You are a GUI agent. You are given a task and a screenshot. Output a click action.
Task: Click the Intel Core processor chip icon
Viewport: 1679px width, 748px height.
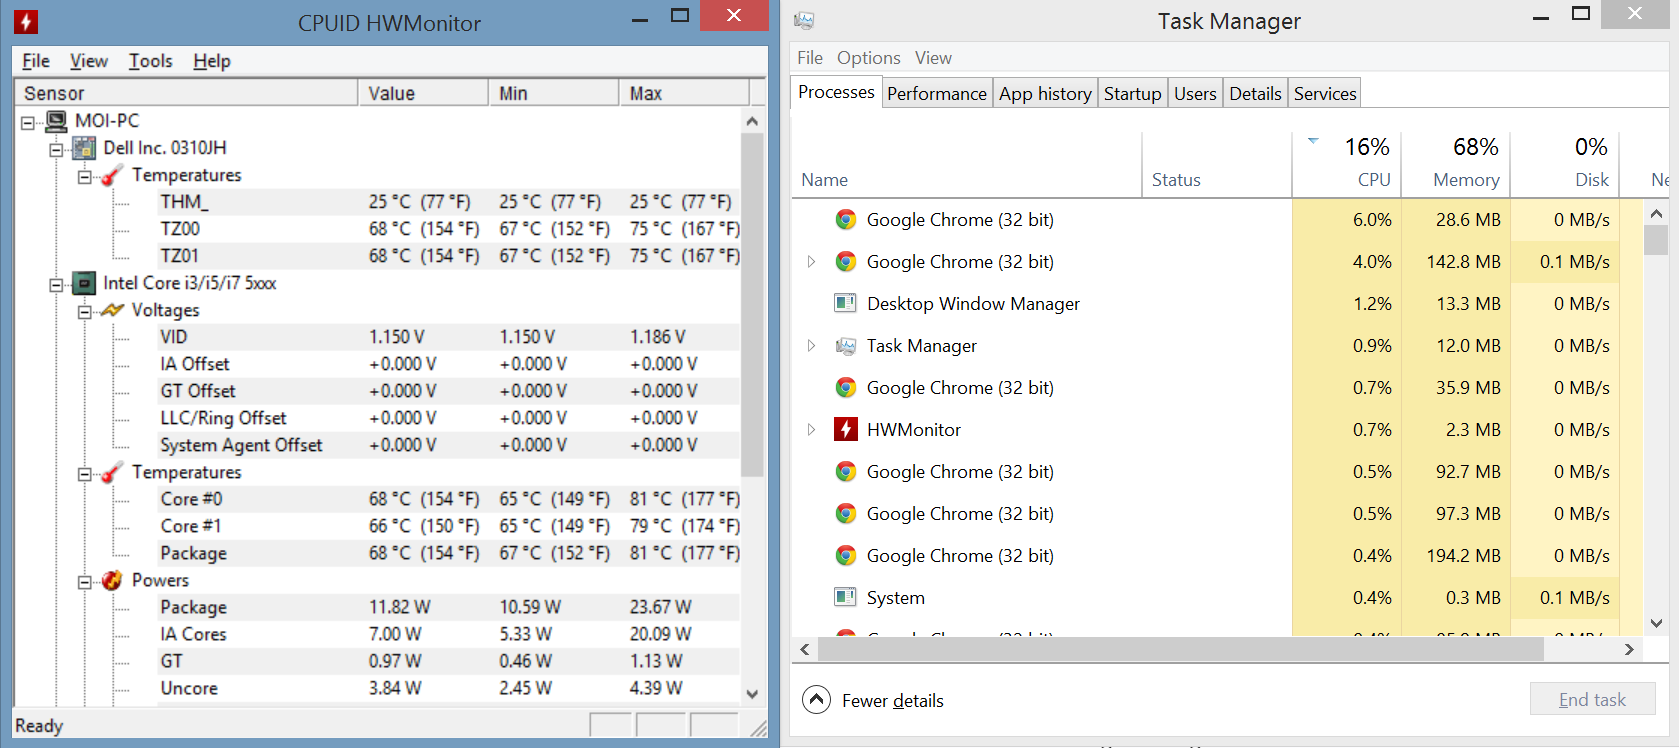point(85,284)
